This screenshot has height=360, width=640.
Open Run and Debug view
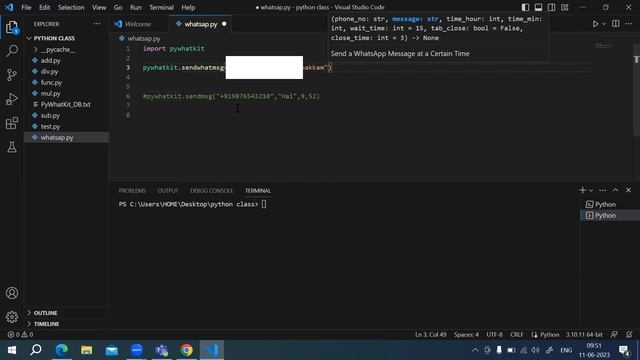pyautogui.click(x=12, y=99)
